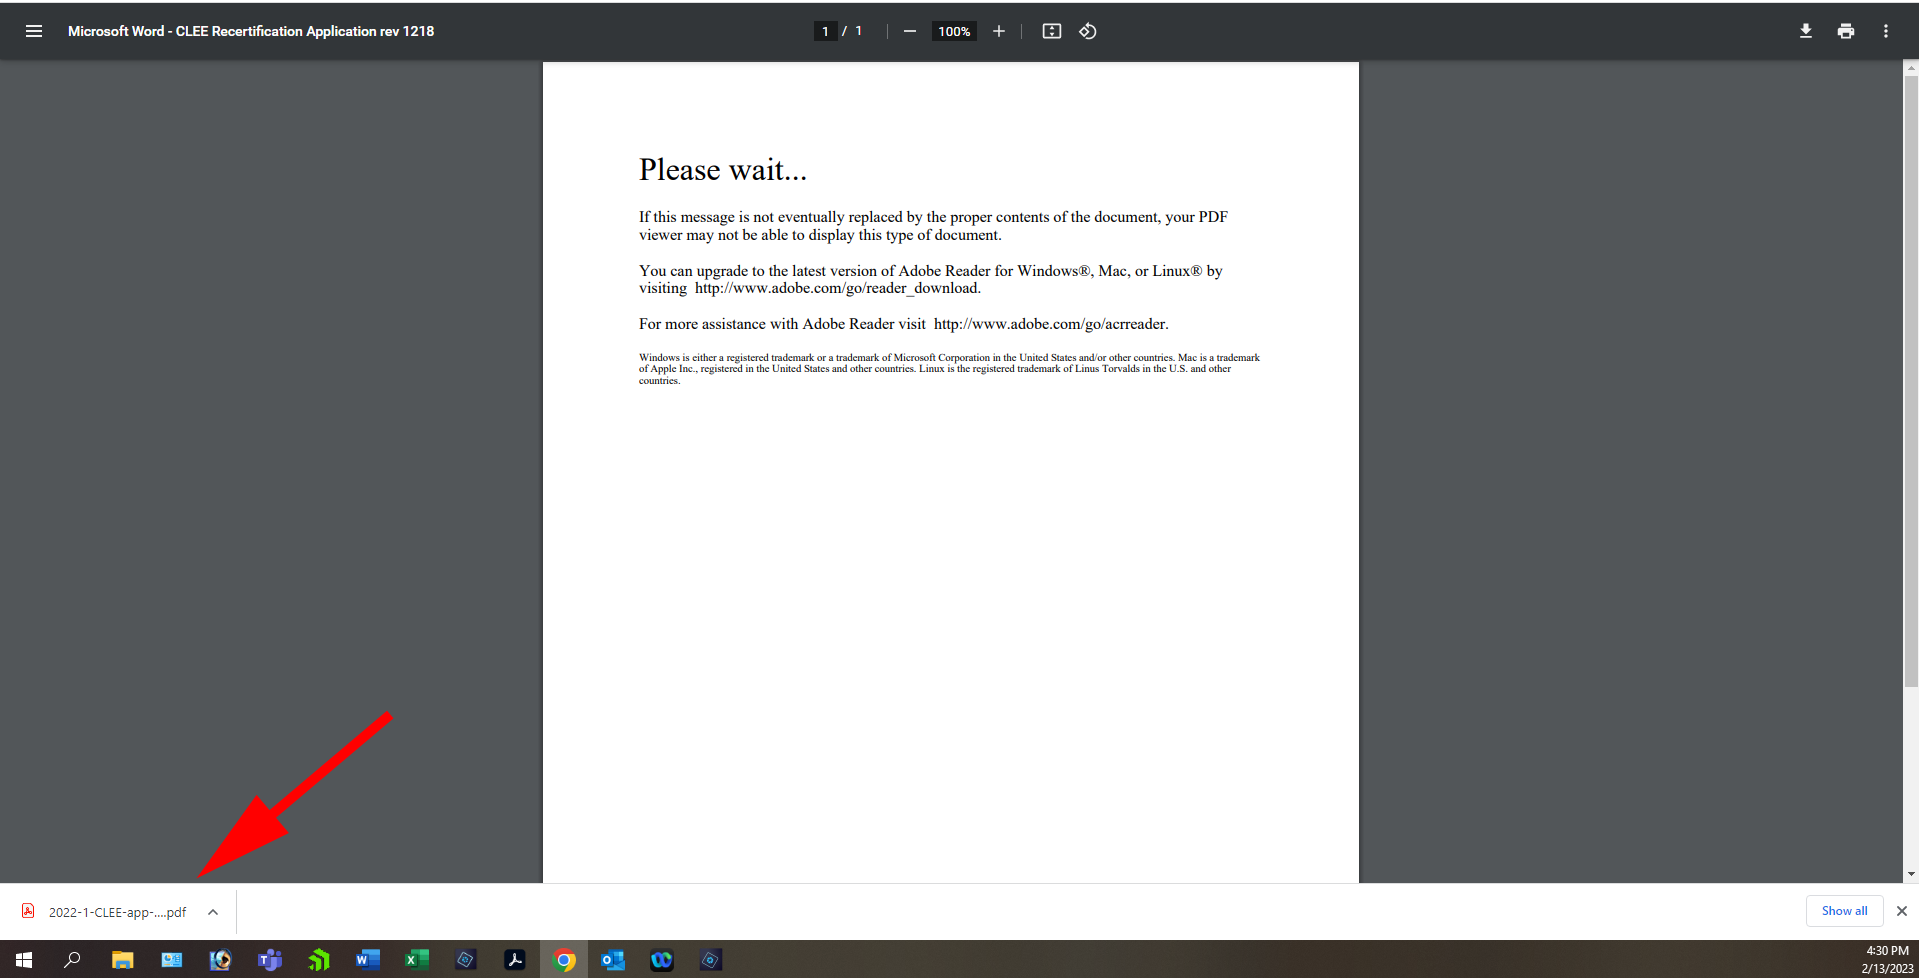Print the PDF document
The height and width of the screenshot is (978, 1919).
1845,31
